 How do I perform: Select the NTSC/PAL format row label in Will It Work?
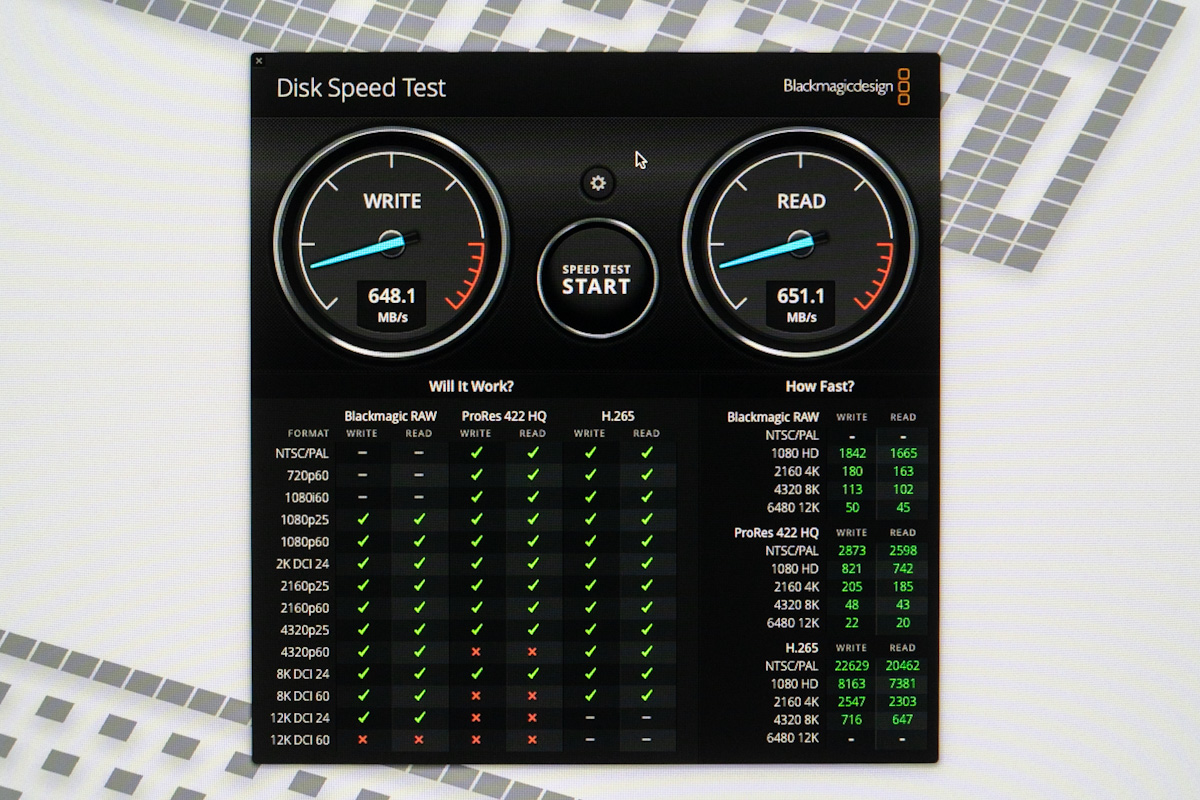coord(302,453)
